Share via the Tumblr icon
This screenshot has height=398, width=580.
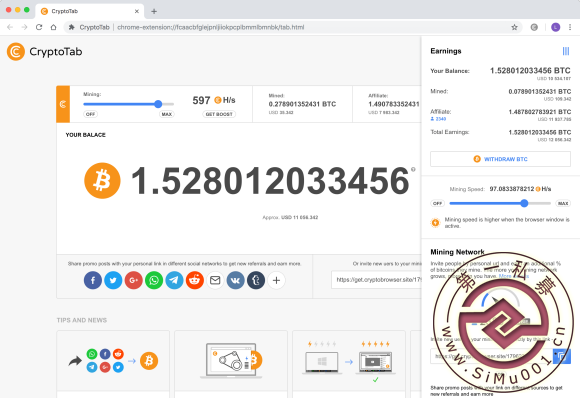click(x=256, y=280)
